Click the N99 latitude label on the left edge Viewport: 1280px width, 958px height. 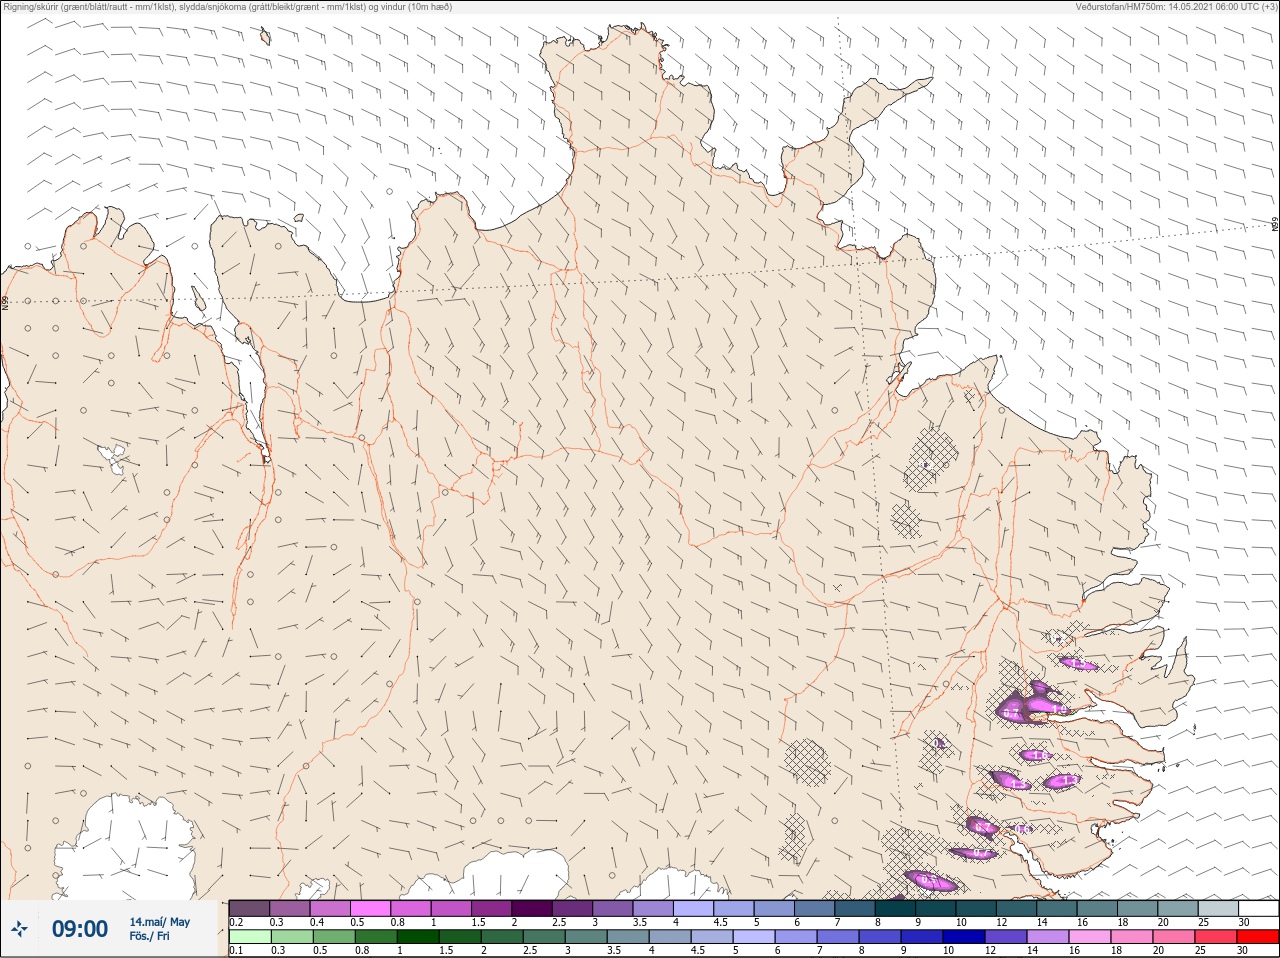(5, 302)
